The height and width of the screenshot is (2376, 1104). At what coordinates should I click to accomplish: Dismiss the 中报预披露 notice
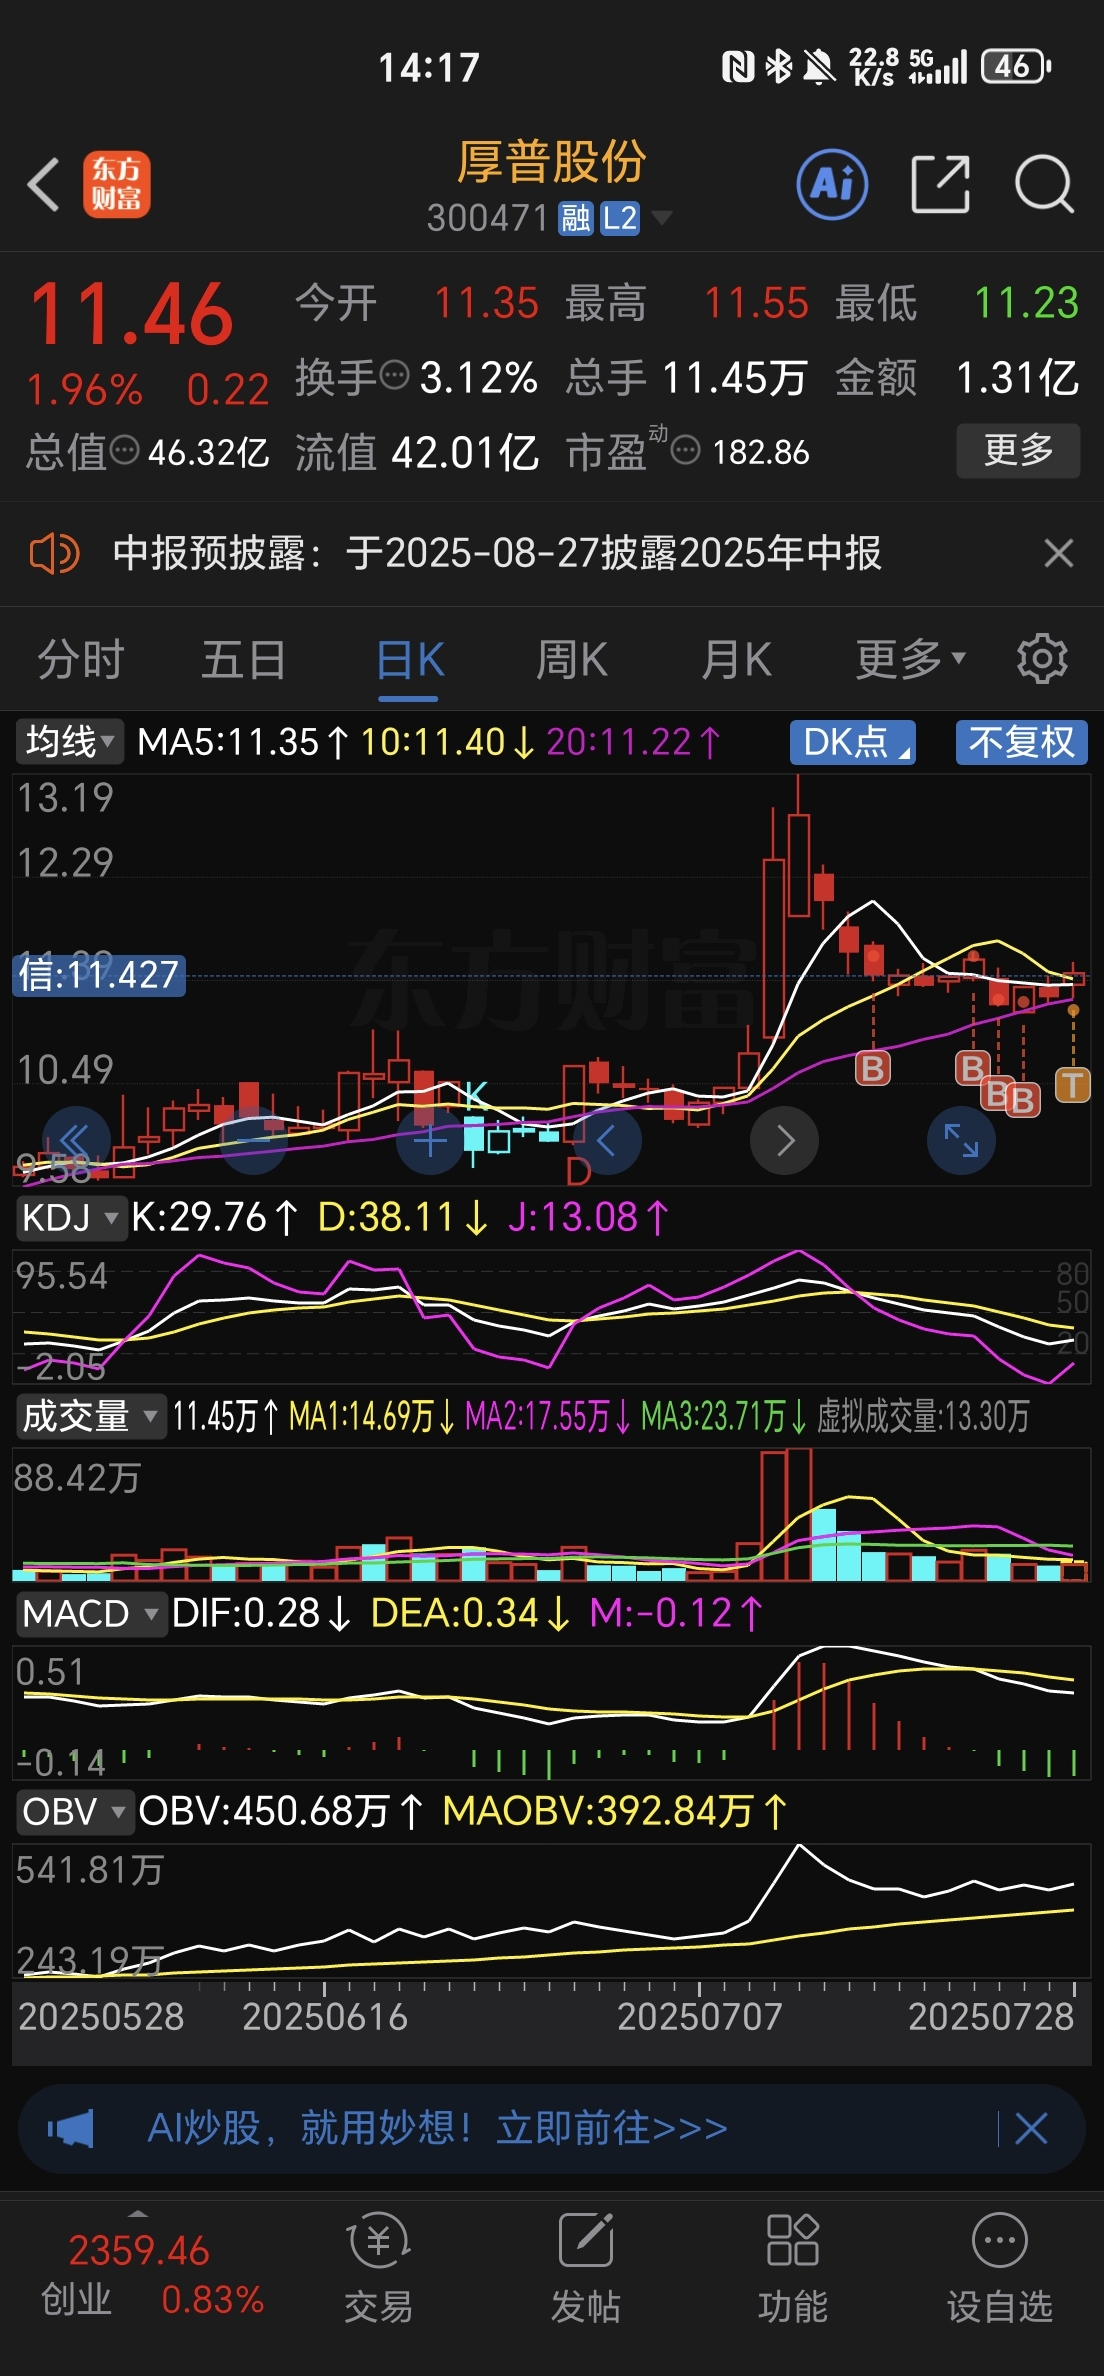1058,553
